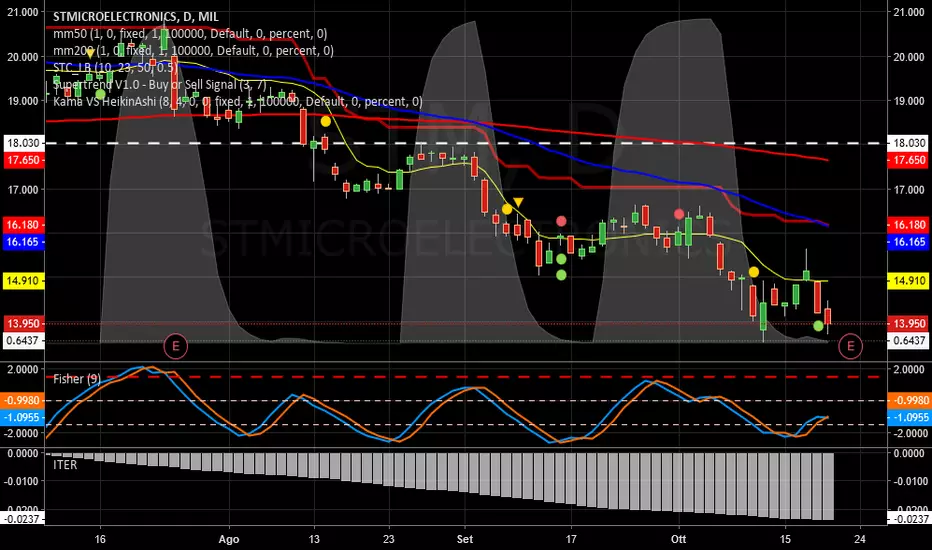Click the Set label on the time axis
The width and height of the screenshot is (932, 550).
(465, 539)
